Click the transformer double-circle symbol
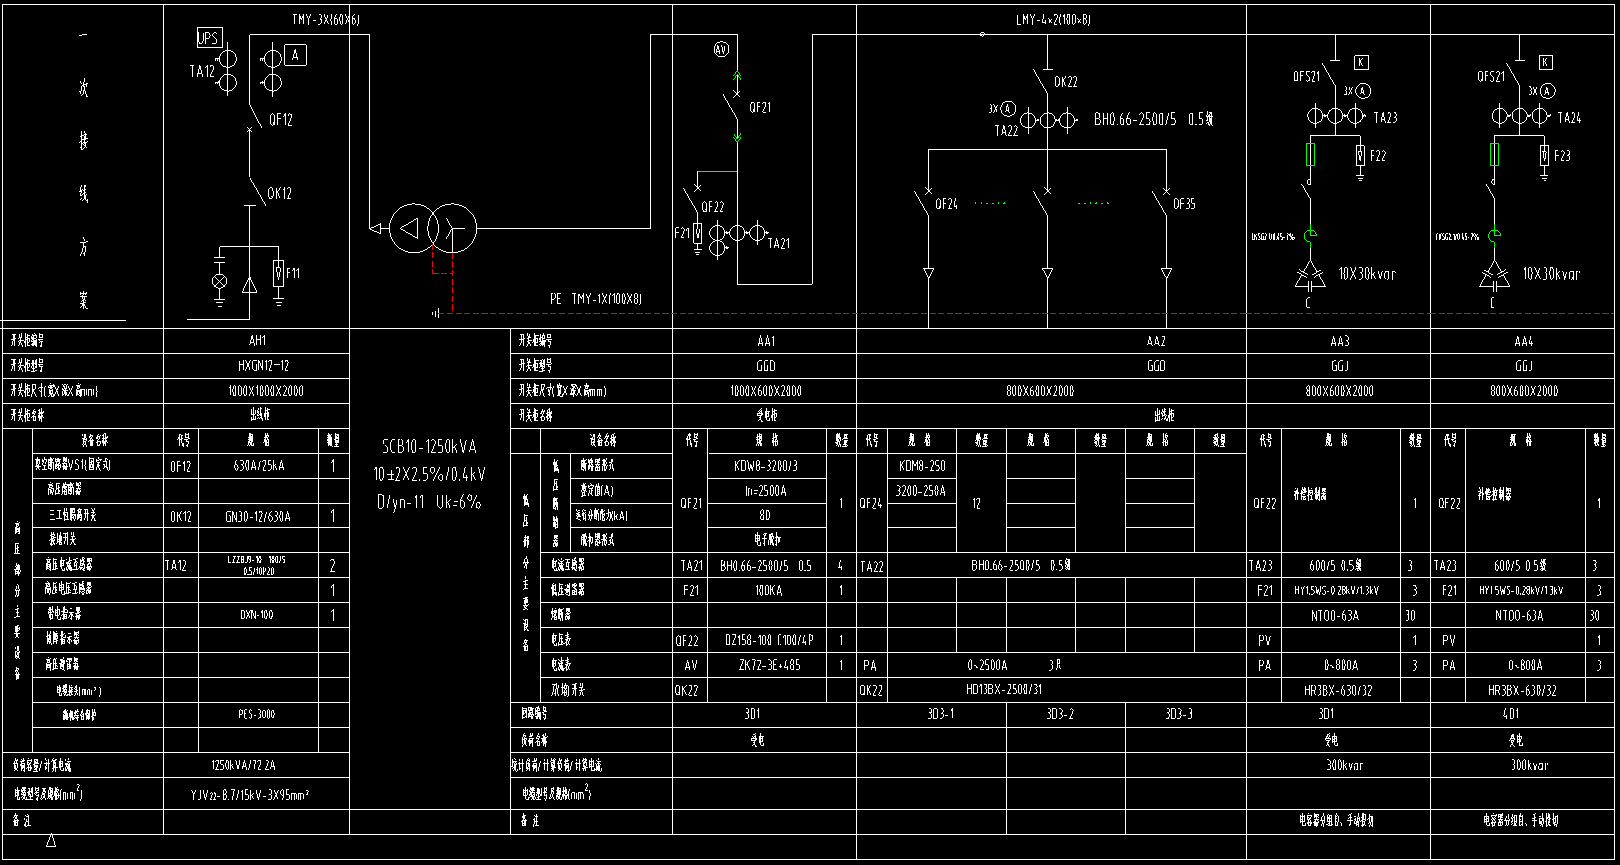Image resolution: width=1620 pixels, height=865 pixels. (x=431, y=229)
